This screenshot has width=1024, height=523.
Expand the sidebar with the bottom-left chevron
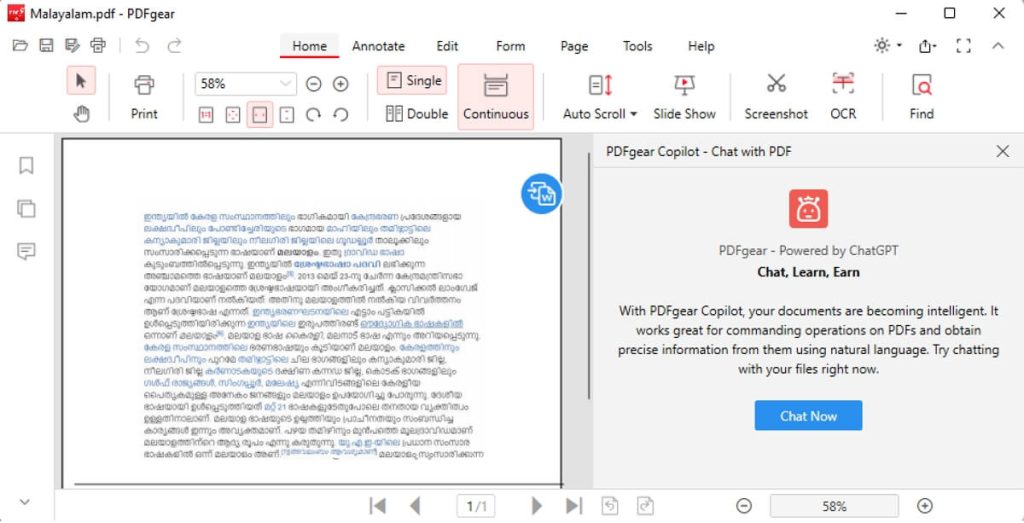tap(25, 502)
